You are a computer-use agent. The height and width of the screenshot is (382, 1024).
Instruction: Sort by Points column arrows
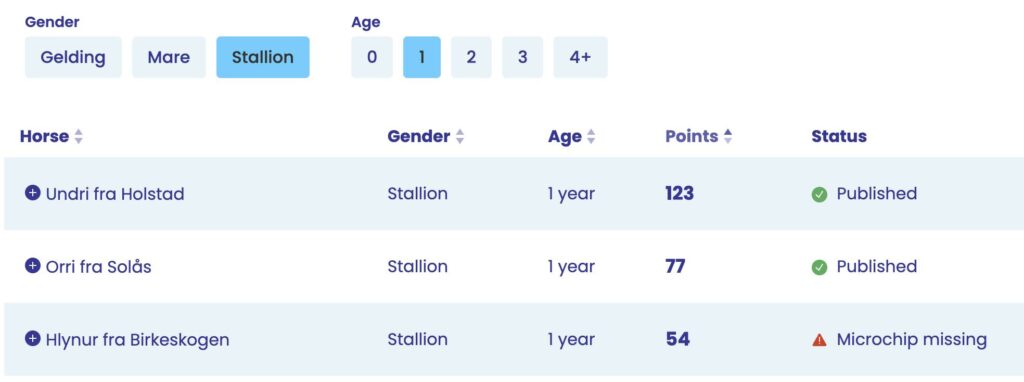click(728, 136)
